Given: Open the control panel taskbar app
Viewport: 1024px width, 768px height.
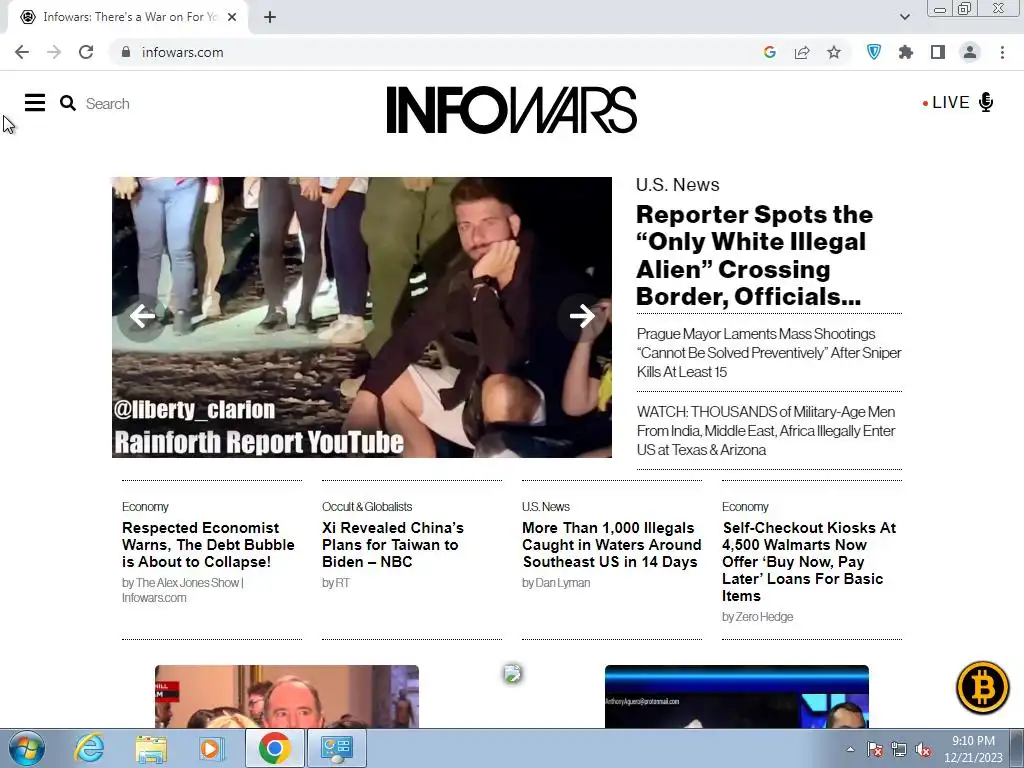Looking at the screenshot, I should 336,748.
